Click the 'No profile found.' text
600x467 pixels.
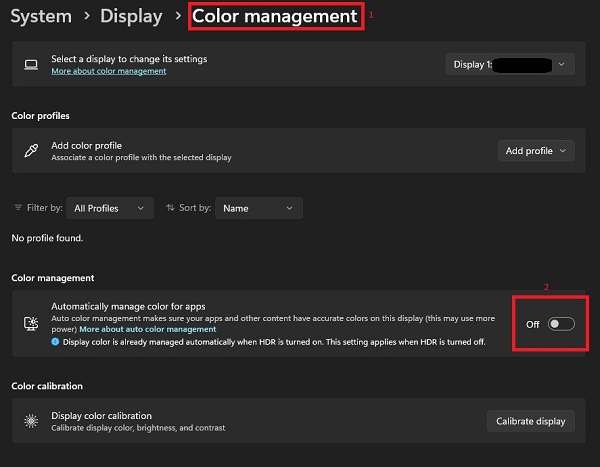coord(47,238)
